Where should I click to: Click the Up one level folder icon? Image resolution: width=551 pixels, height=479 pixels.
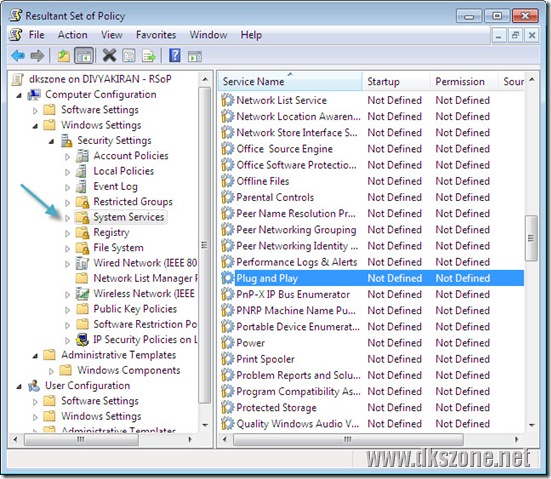tap(64, 56)
